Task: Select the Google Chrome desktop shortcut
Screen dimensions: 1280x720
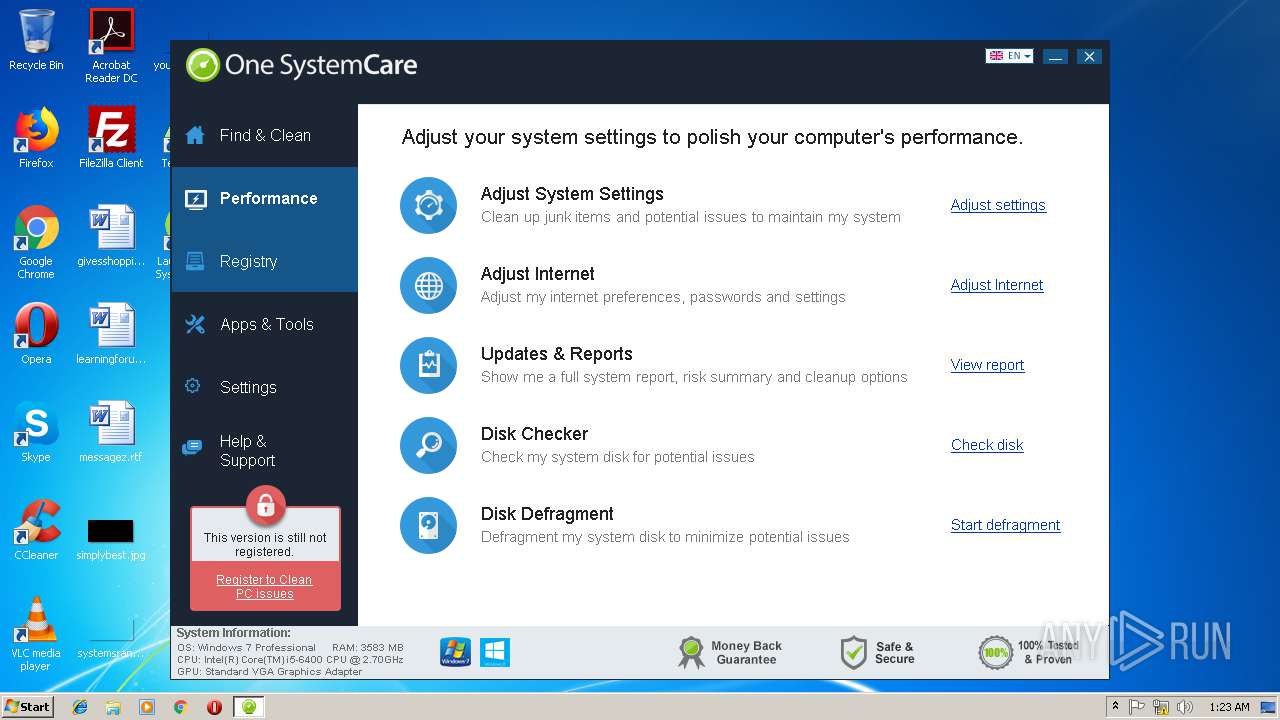Action: coord(36,242)
